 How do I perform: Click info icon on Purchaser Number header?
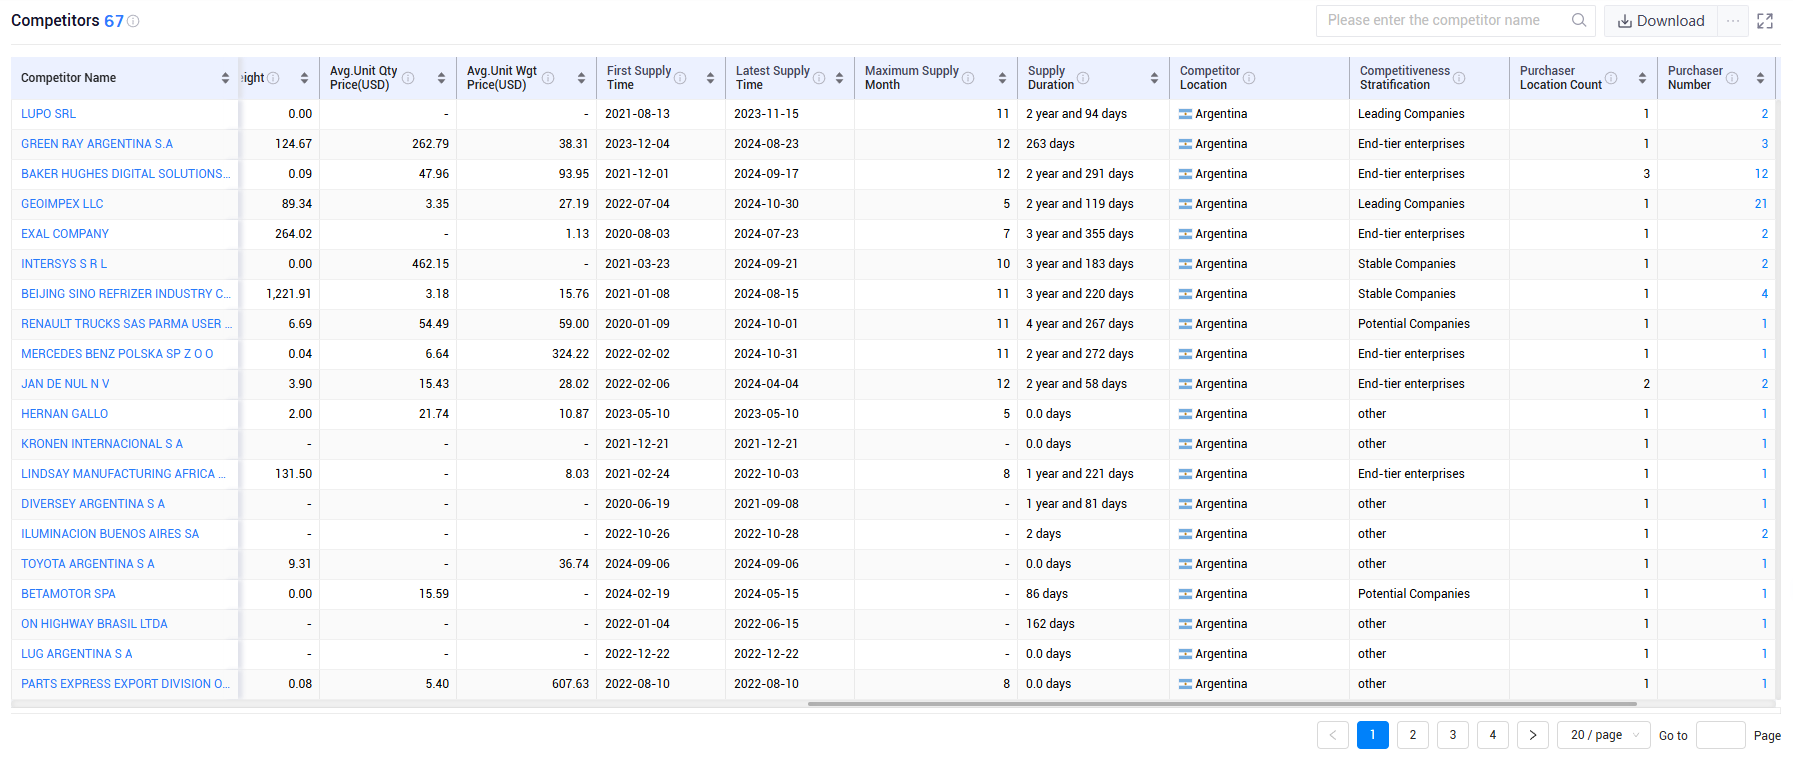pos(1732,78)
